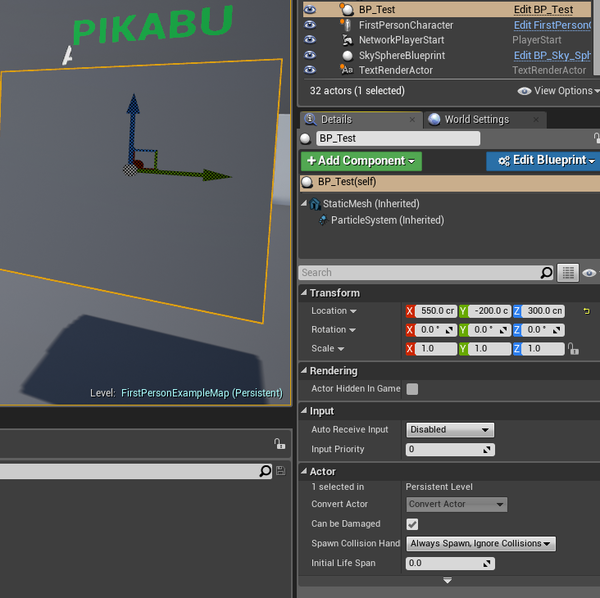Open details view options eye icon

coord(589,272)
